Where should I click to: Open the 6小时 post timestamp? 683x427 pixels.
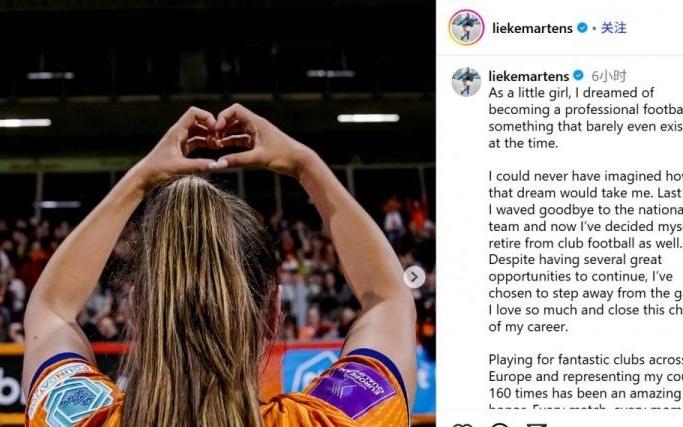click(609, 76)
